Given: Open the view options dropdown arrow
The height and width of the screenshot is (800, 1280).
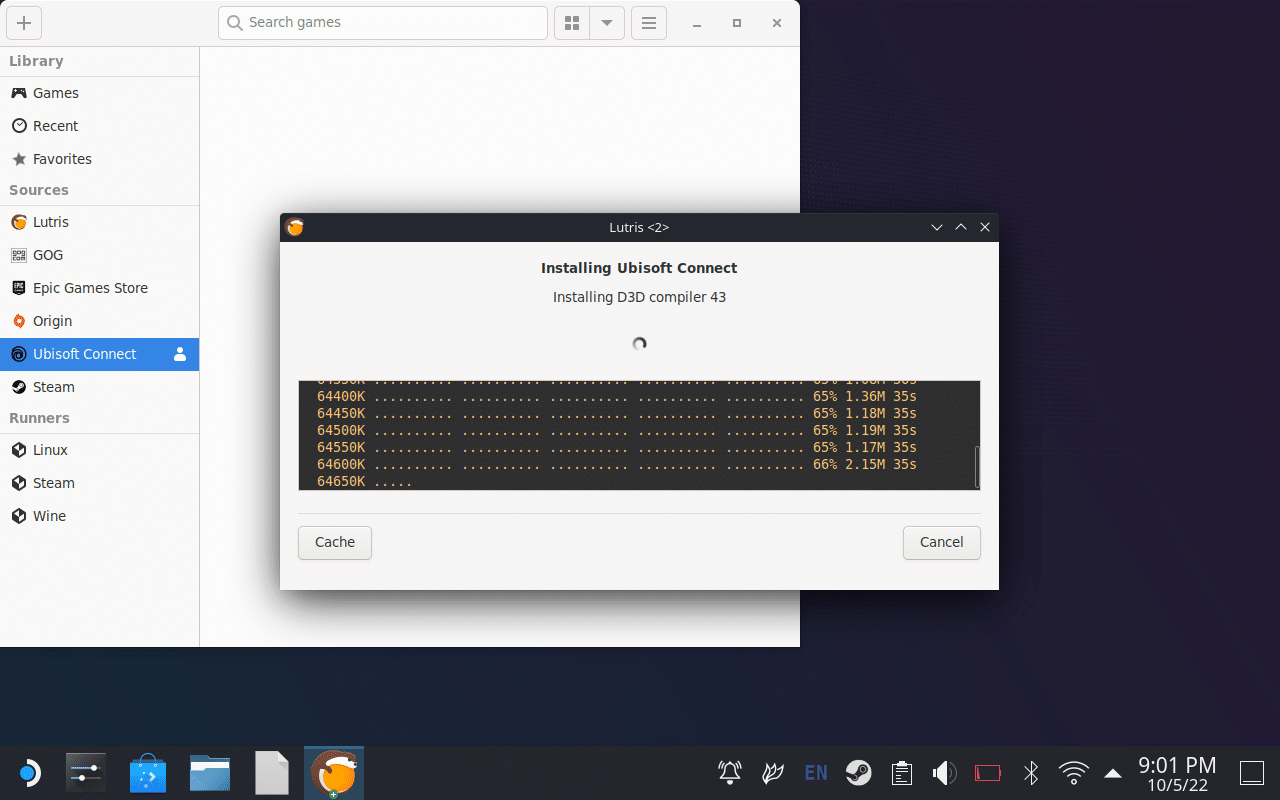Looking at the screenshot, I should tap(607, 23).
